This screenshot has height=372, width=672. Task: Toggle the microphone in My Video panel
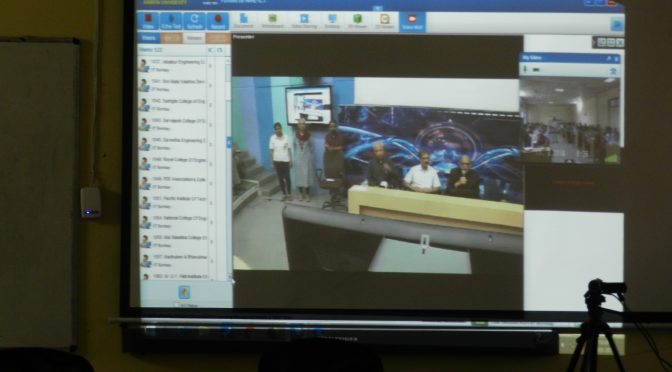pos(526,69)
